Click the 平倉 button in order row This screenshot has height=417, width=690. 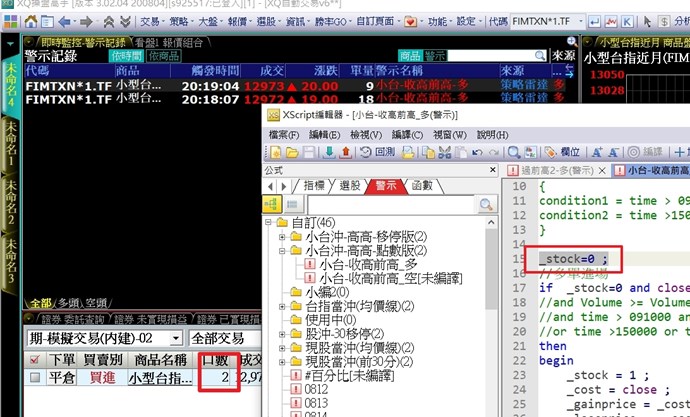point(60,377)
